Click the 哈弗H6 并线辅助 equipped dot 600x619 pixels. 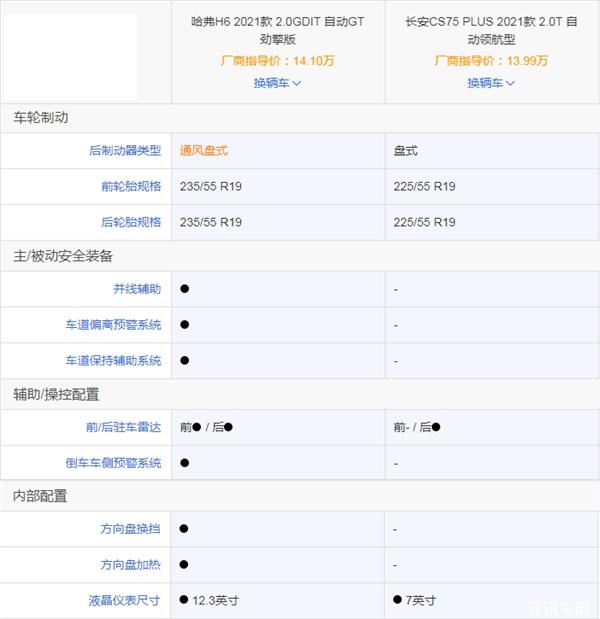[x=185, y=289]
